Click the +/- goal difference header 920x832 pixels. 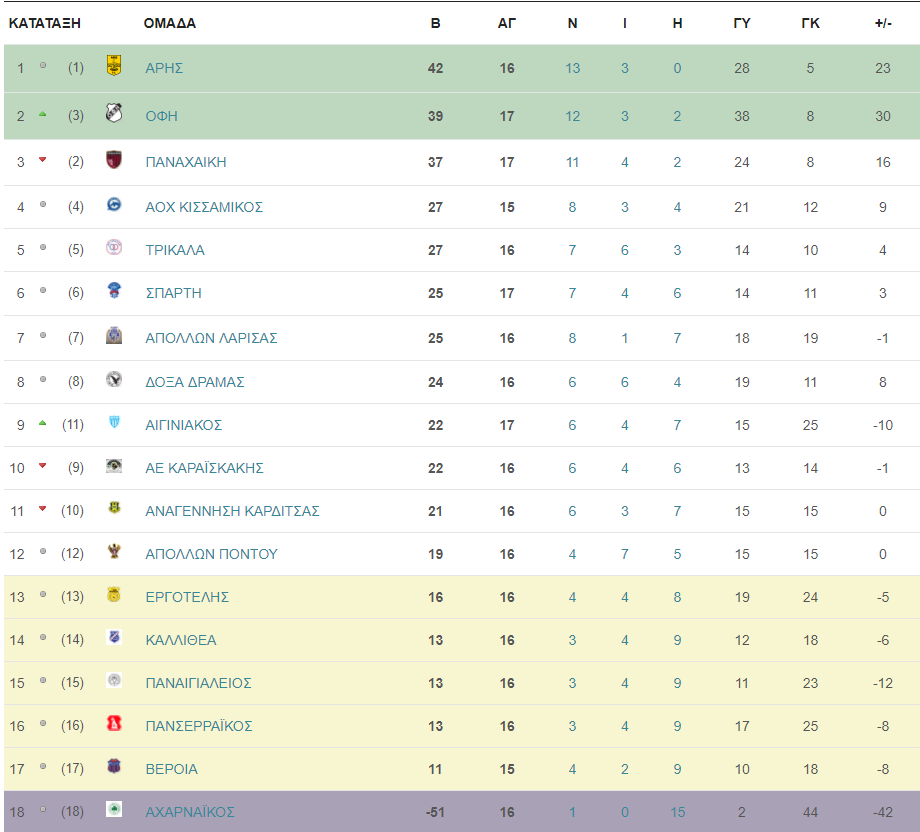(882, 23)
